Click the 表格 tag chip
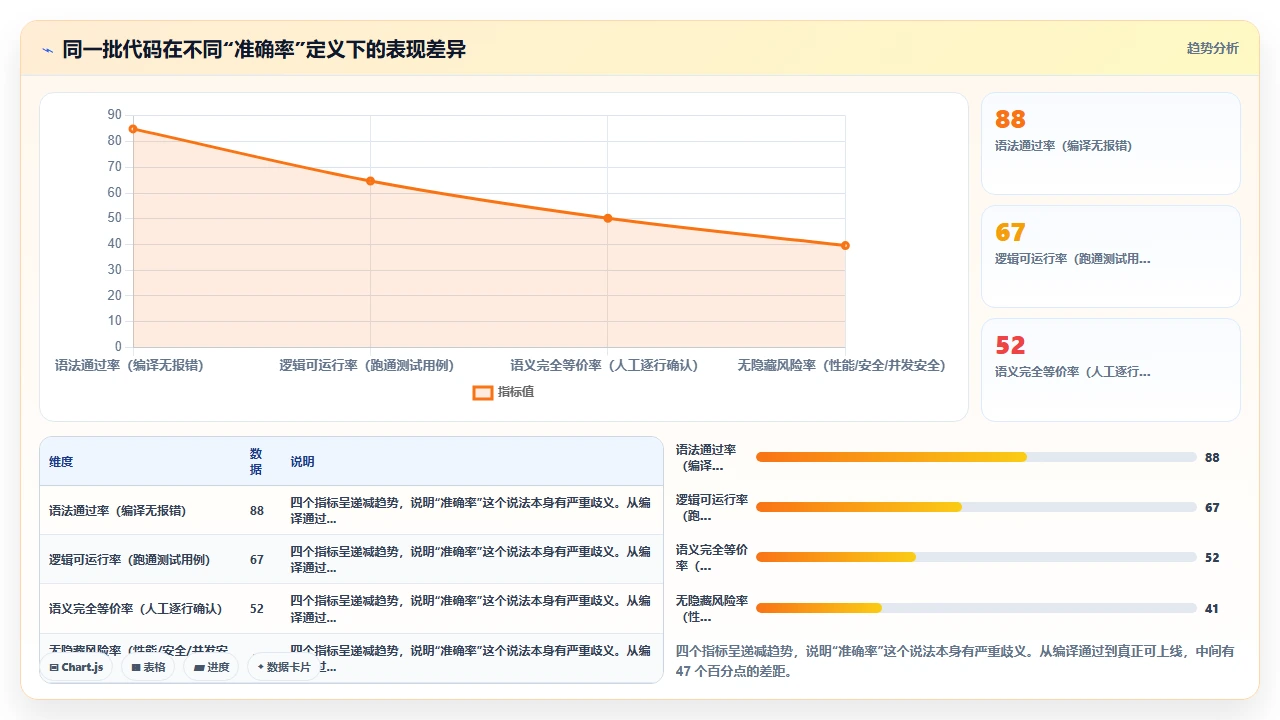Viewport: 1280px width, 720px height. tap(149, 667)
